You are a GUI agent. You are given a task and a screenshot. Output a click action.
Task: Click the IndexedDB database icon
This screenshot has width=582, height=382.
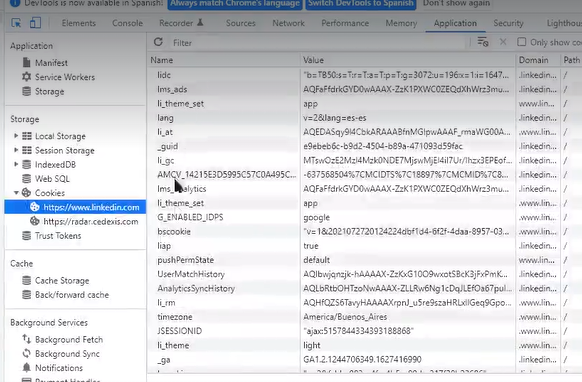(26, 164)
